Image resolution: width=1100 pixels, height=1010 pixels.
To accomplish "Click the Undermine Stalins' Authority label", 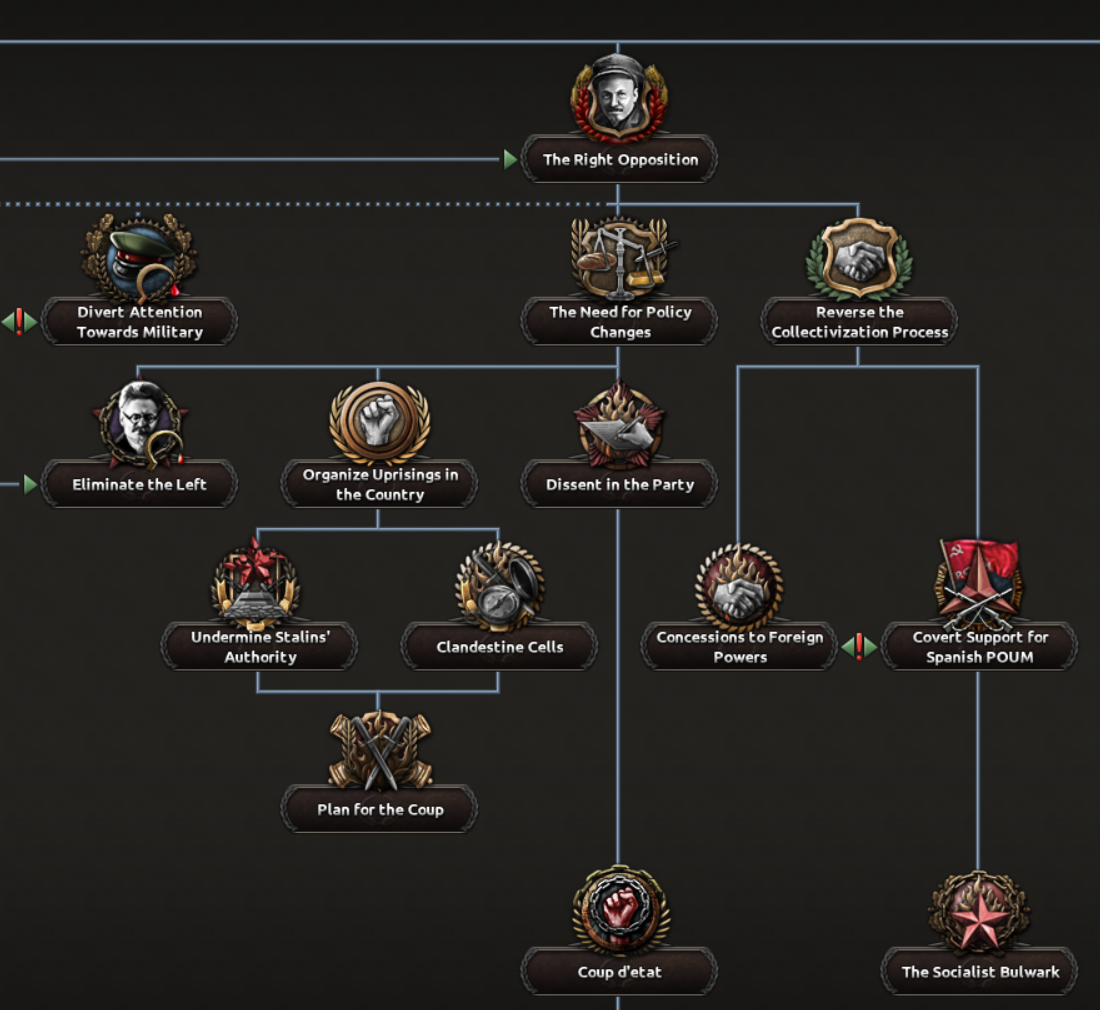I will click(x=260, y=647).
